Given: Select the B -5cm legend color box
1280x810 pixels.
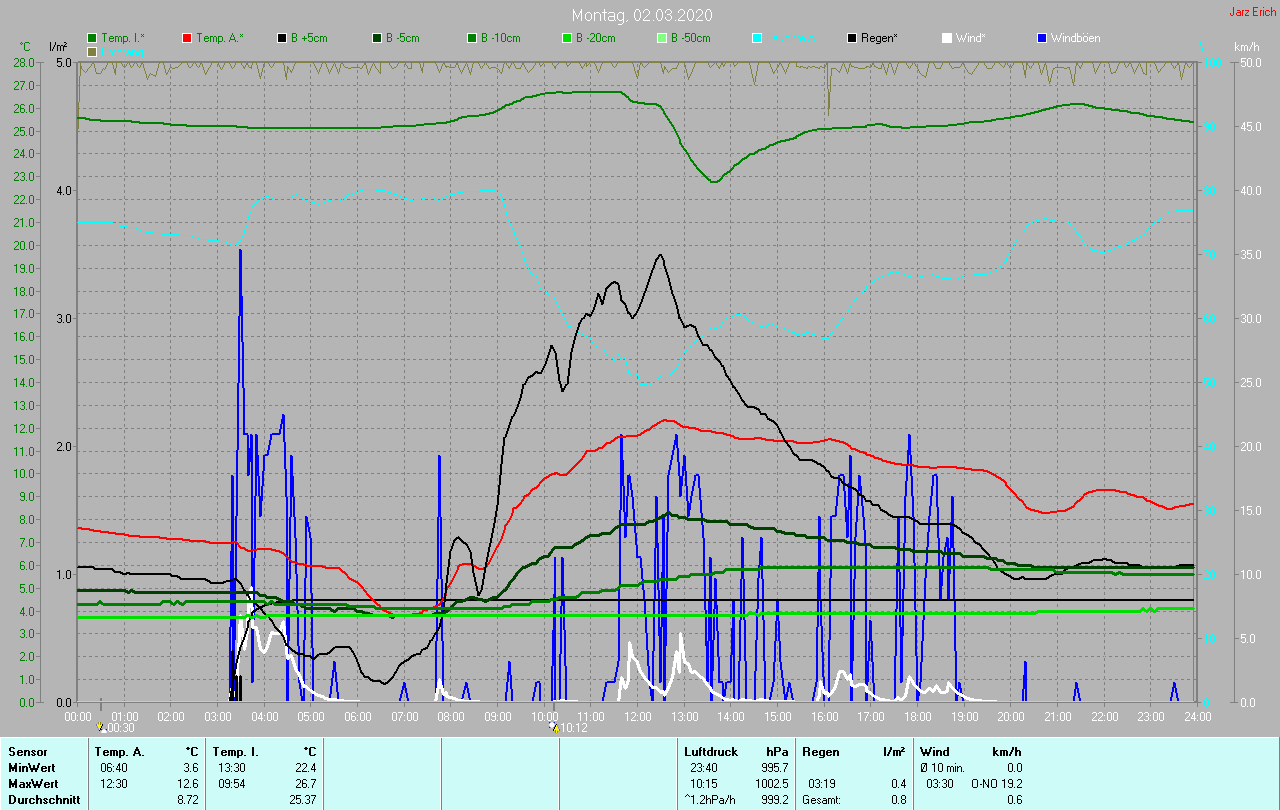Looking at the screenshot, I should coord(377,38).
